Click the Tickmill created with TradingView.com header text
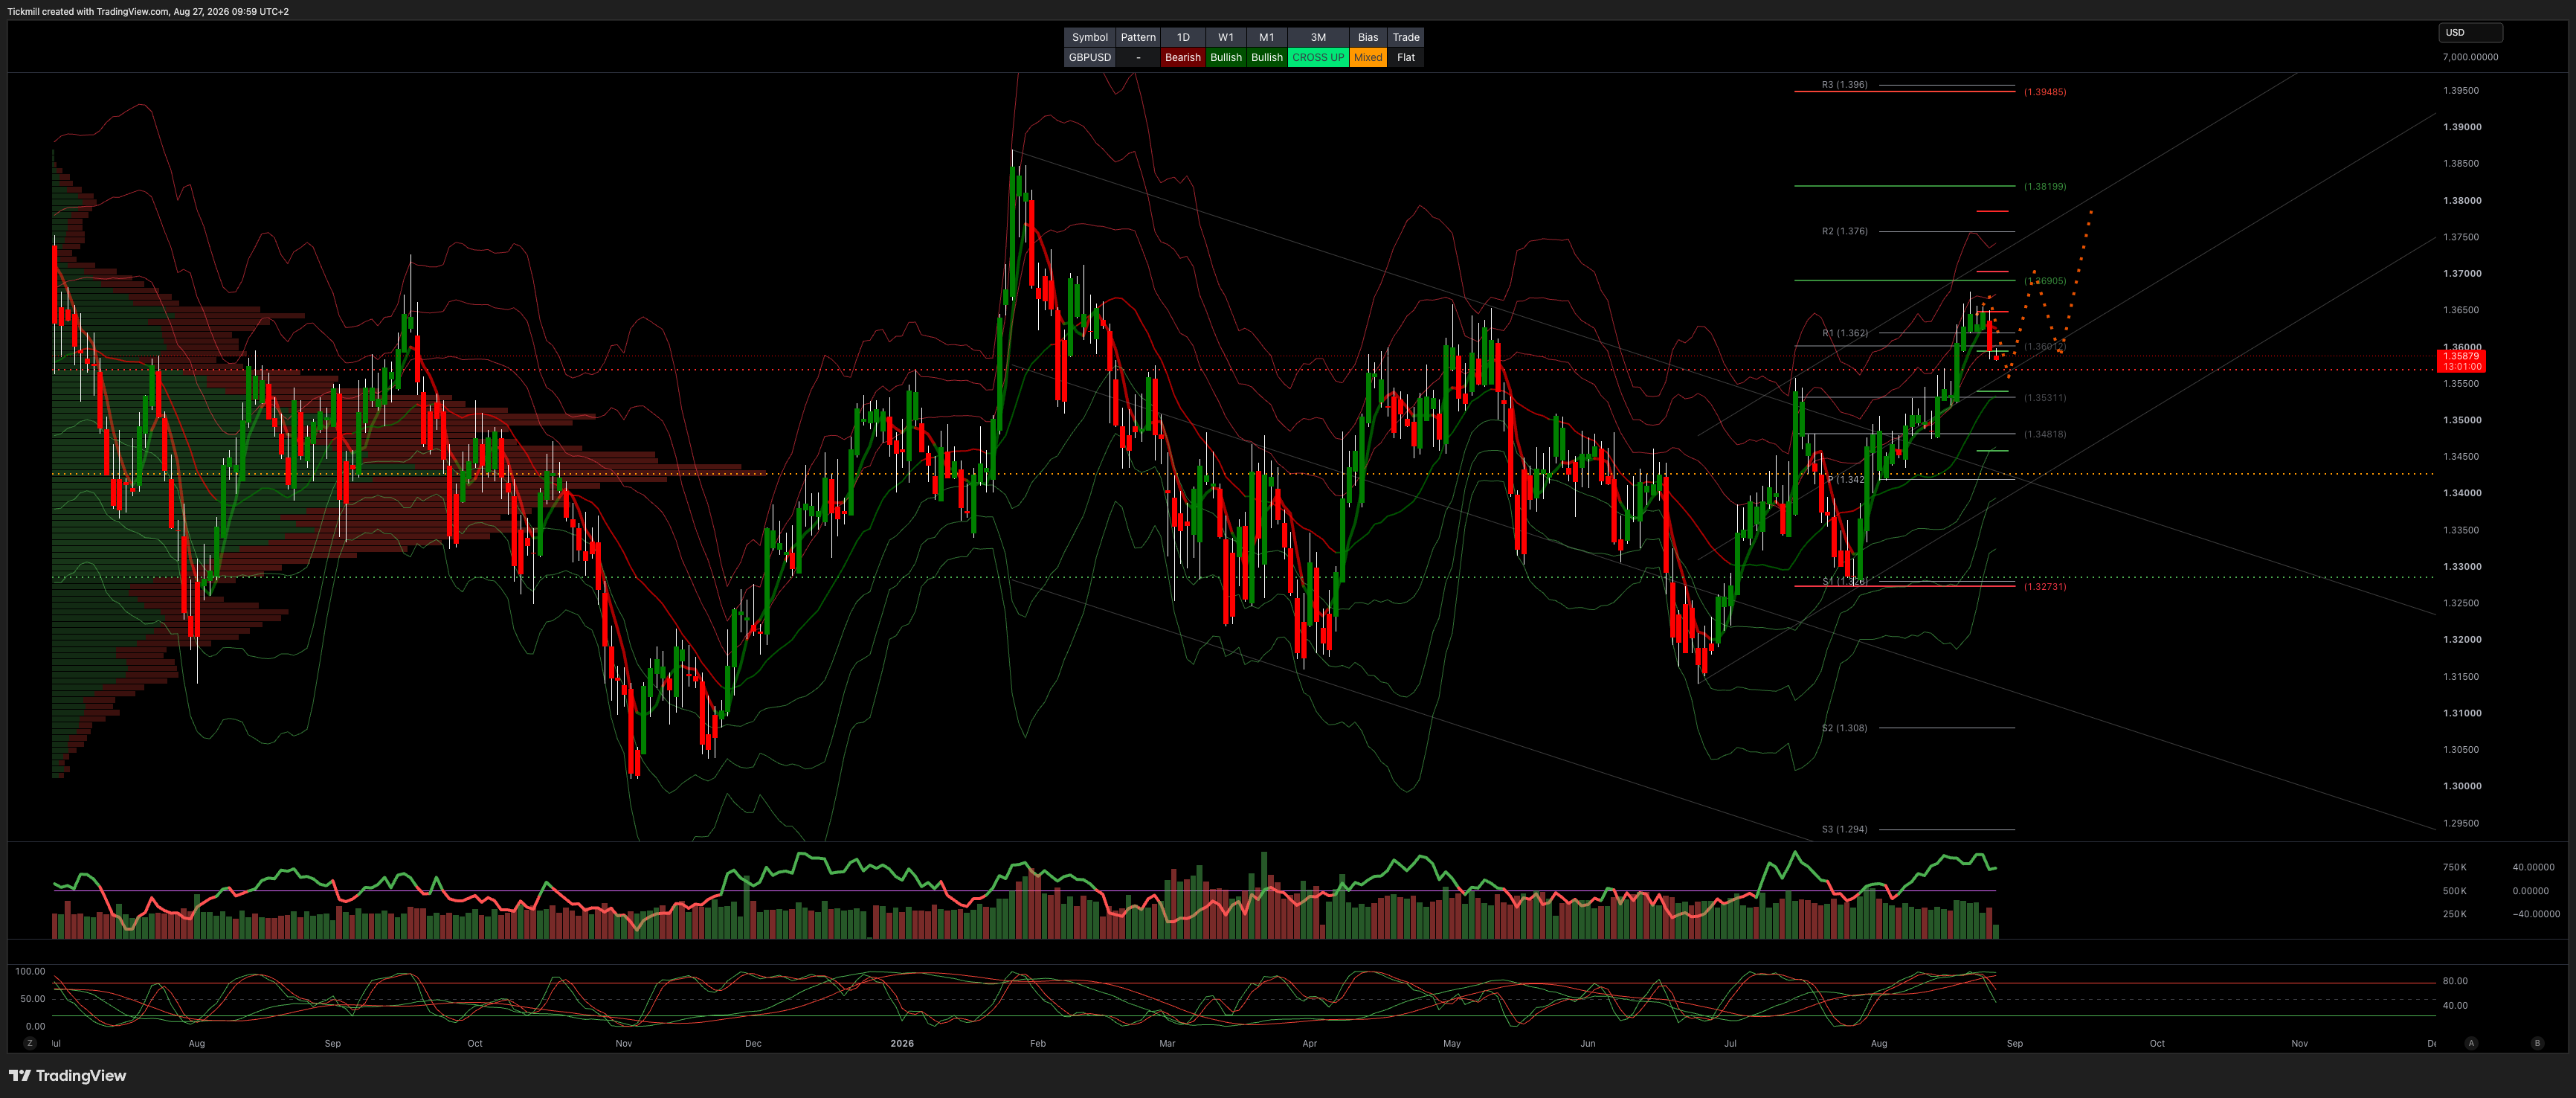This screenshot has height=1098, width=2576. coord(148,11)
